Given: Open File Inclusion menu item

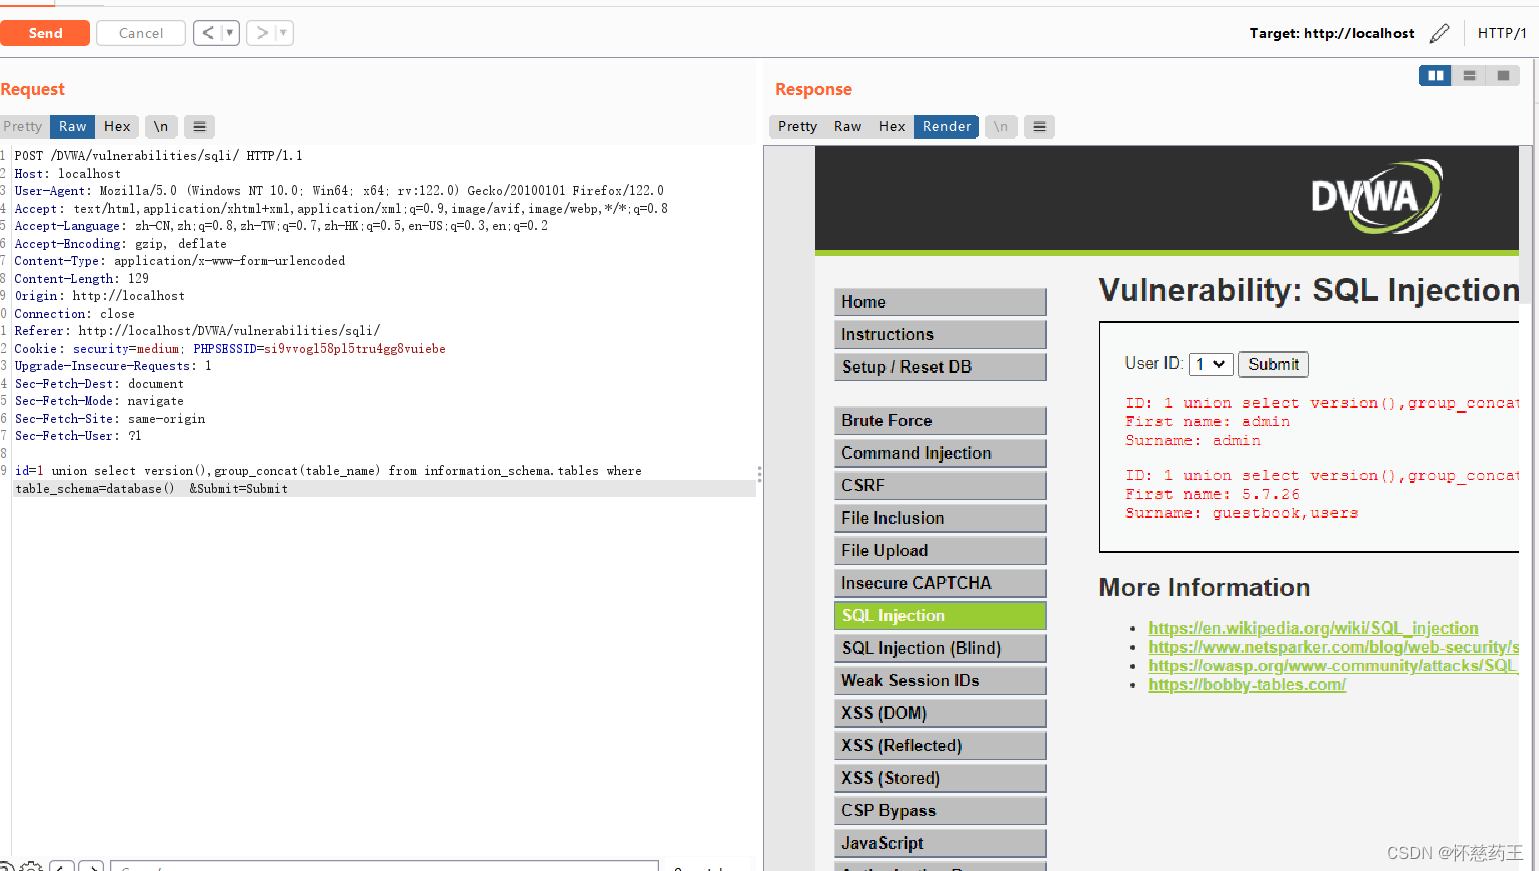Looking at the screenshot, I should [940, 518].
